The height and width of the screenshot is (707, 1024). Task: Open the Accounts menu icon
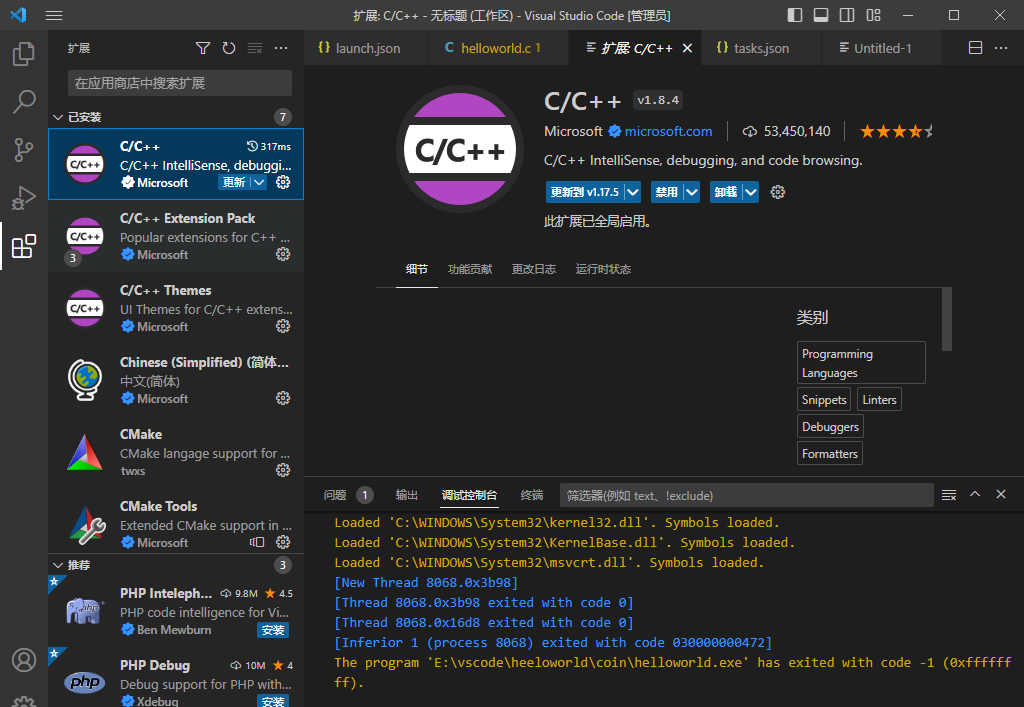(x=24, y=660)
